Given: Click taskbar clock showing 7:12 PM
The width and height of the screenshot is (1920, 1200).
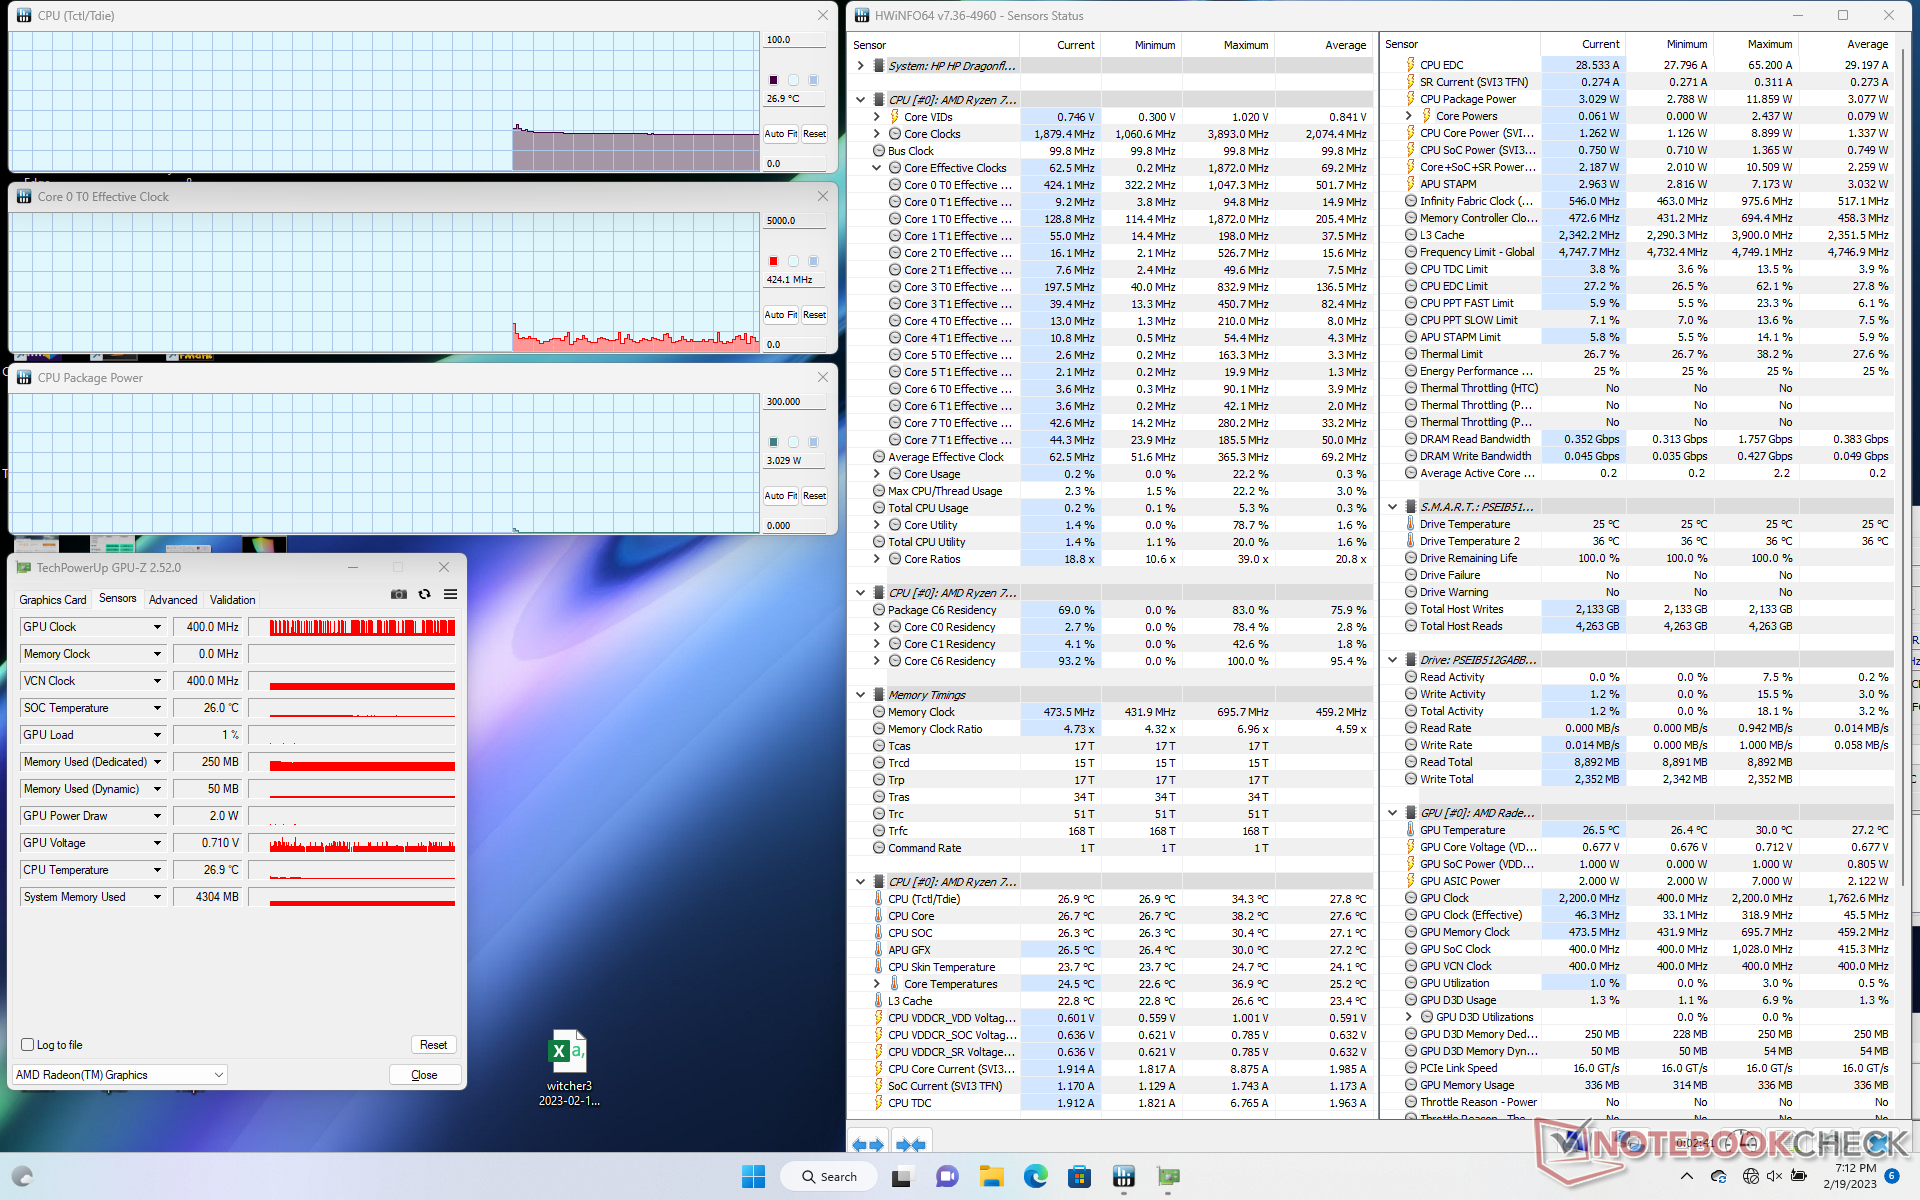Looking at the screenshot, I should (x=1849, y=1176).
